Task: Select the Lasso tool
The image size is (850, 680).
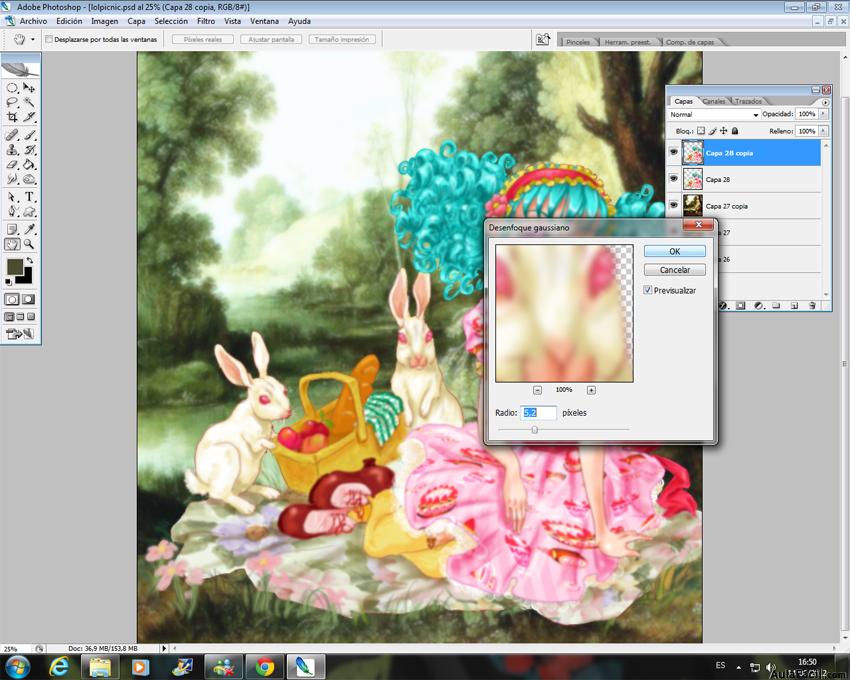Action: [12, 102]
